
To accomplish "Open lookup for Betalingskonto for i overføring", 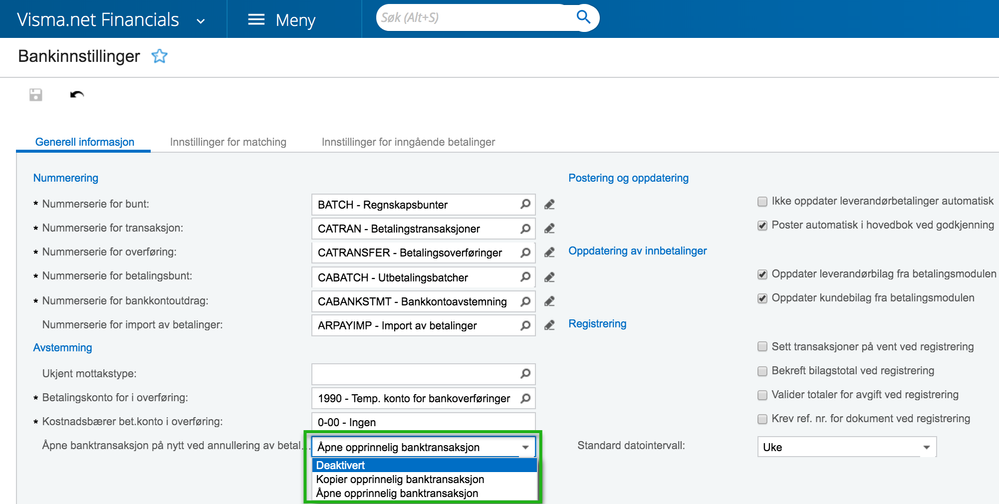I will pyautogui.click(x=526, y=398).
